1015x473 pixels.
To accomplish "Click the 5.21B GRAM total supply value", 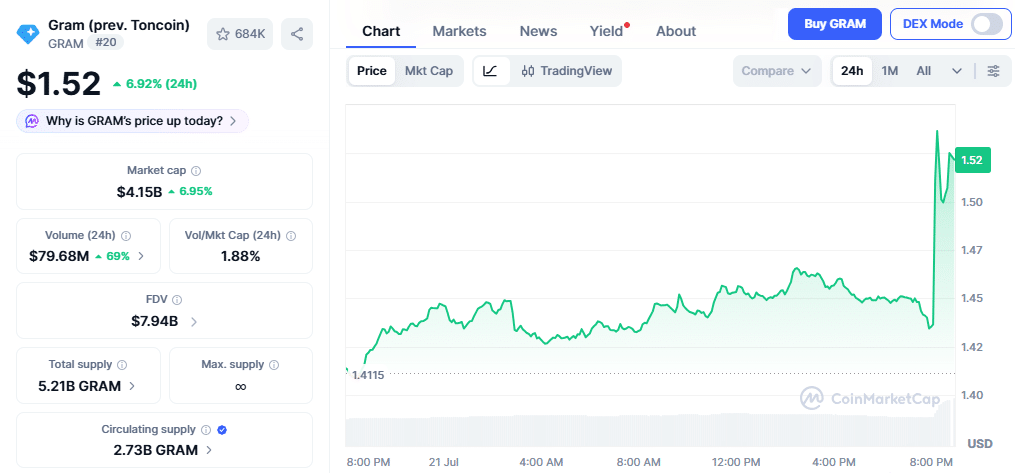I will click(x=80, y=386).
